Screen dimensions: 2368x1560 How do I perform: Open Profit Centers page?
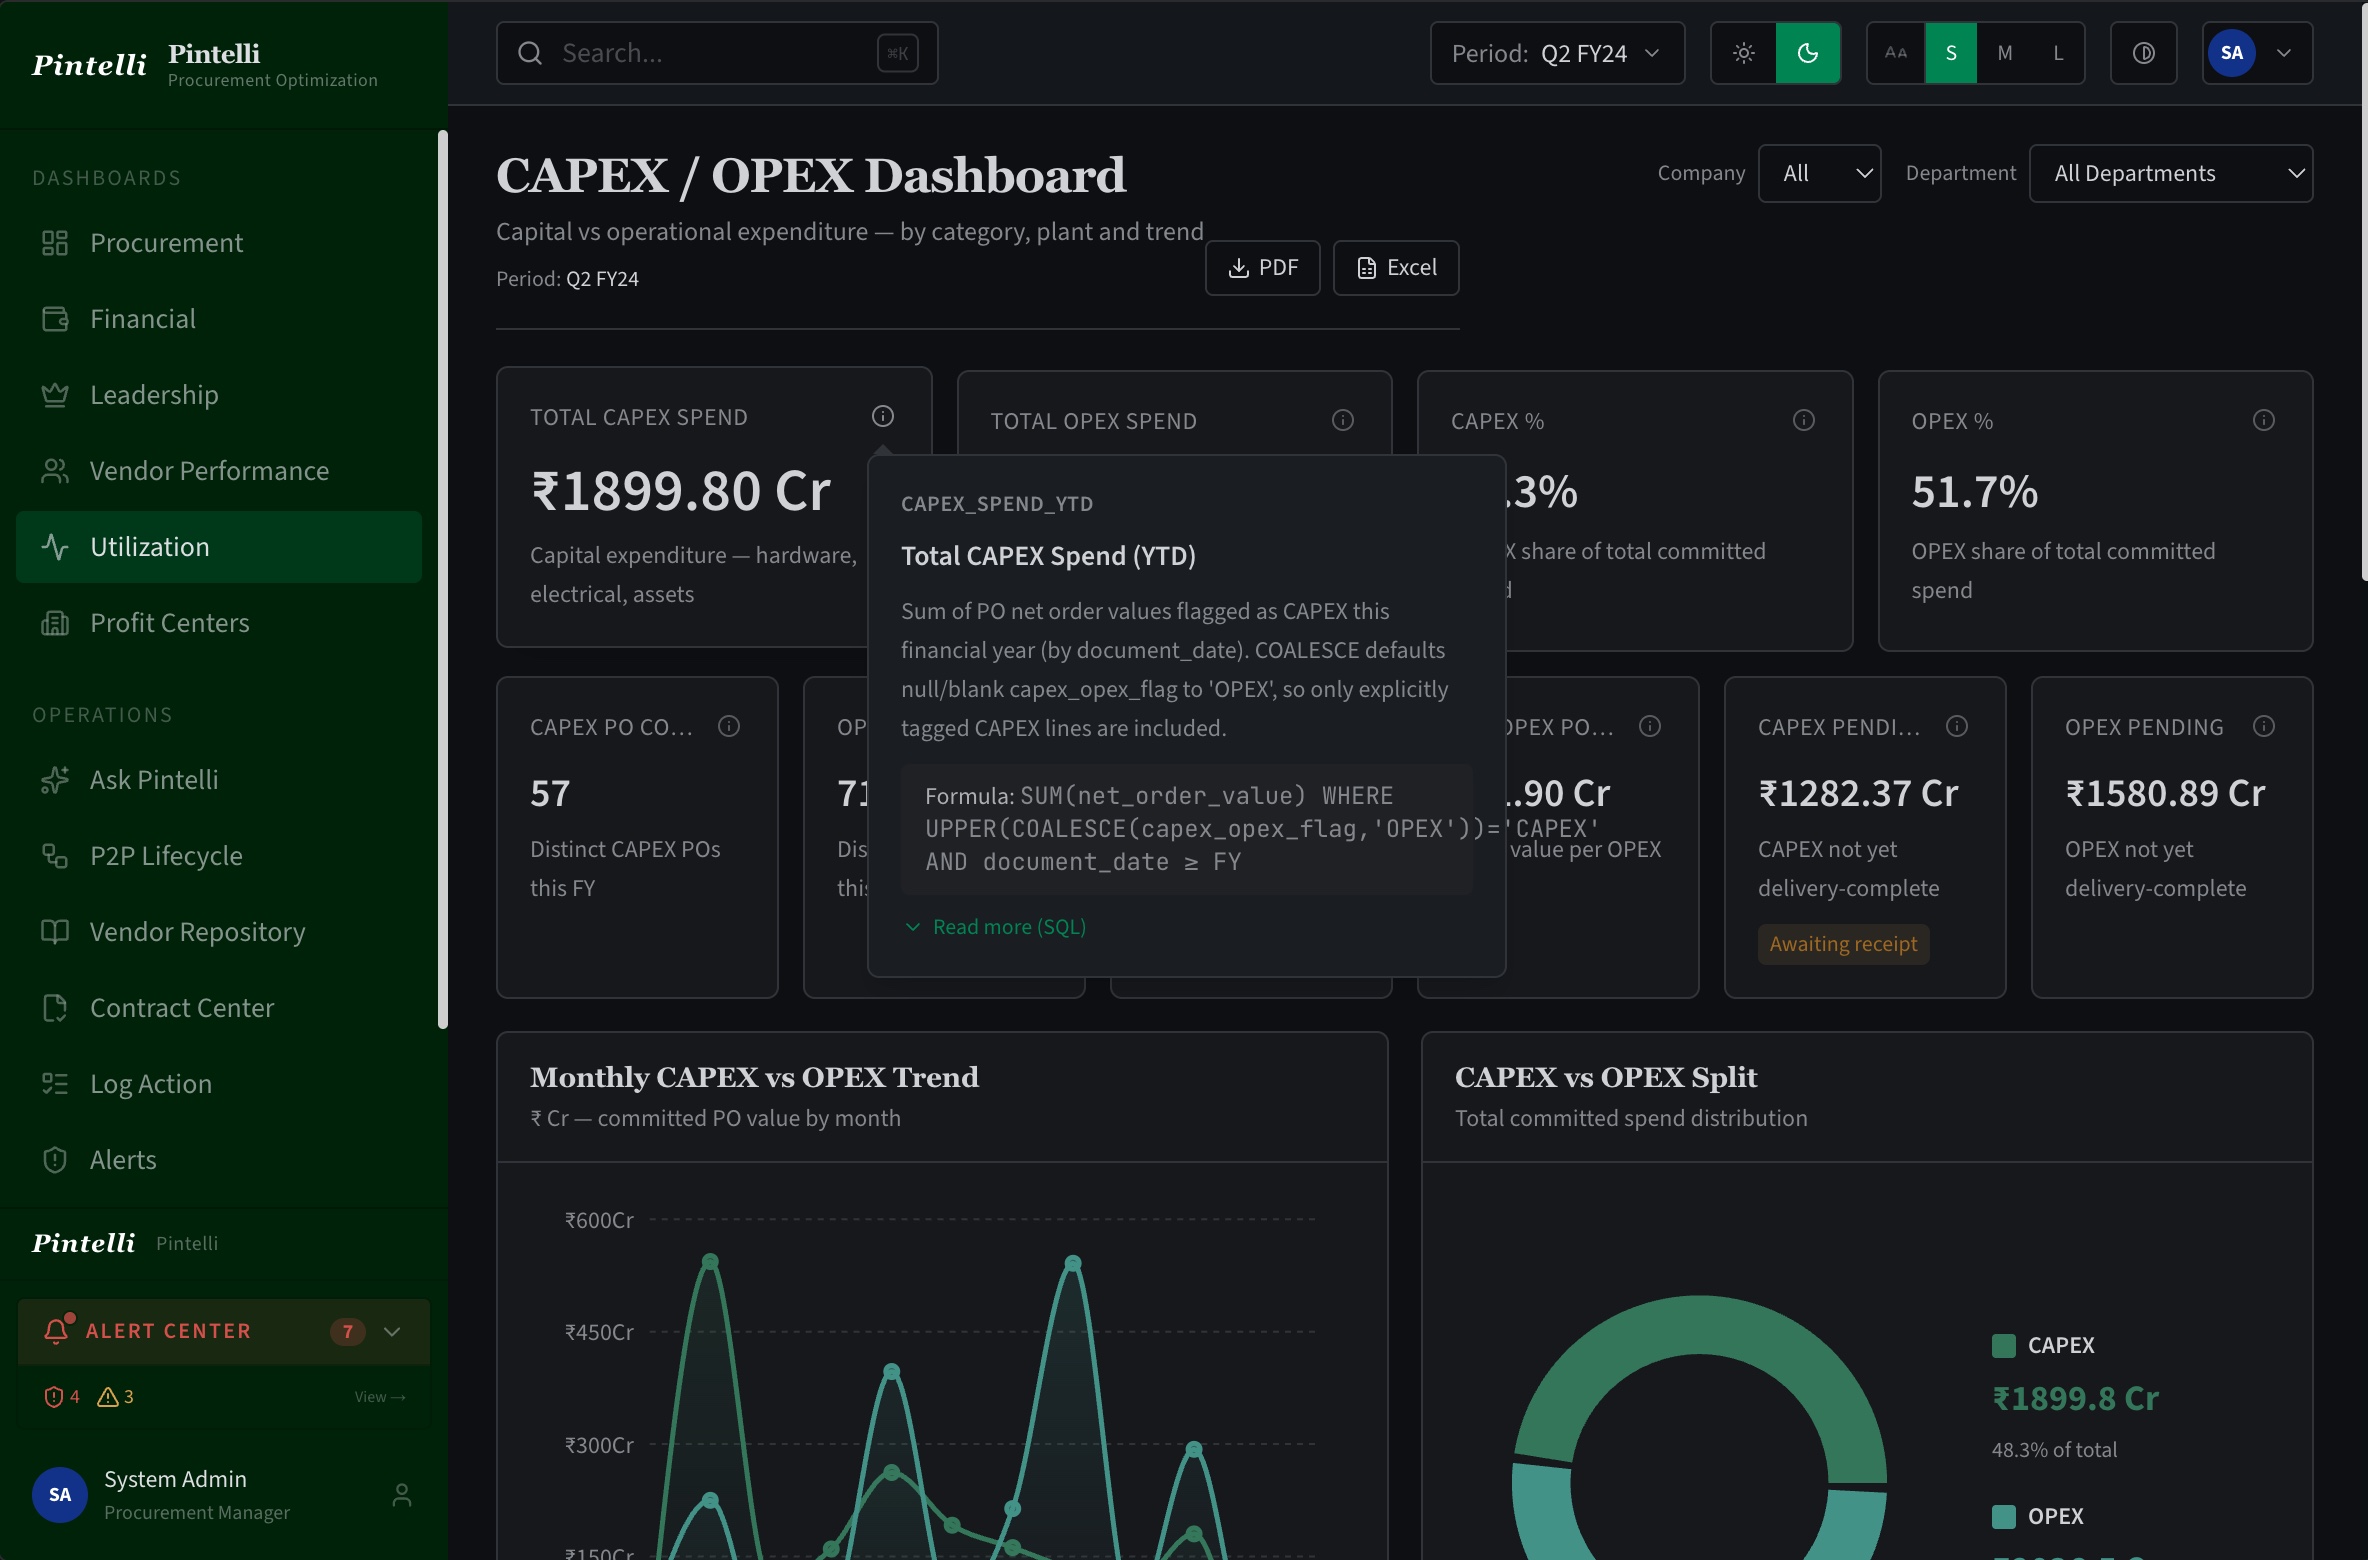coord(219,623)
